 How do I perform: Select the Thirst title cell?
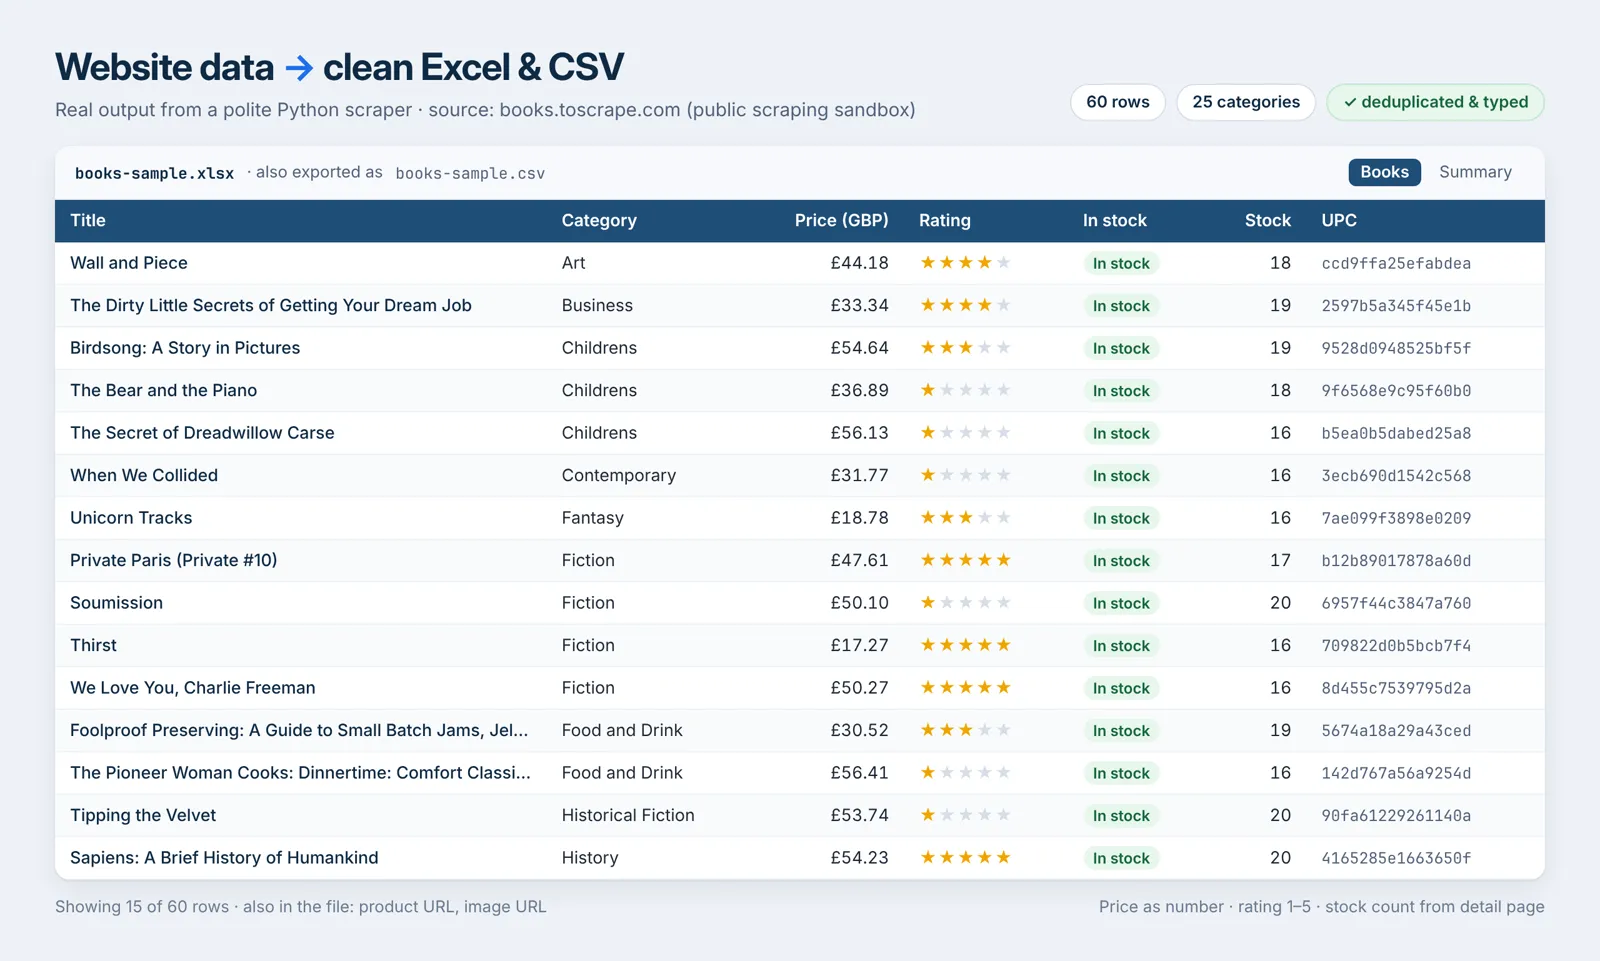[x=93, y=645]
